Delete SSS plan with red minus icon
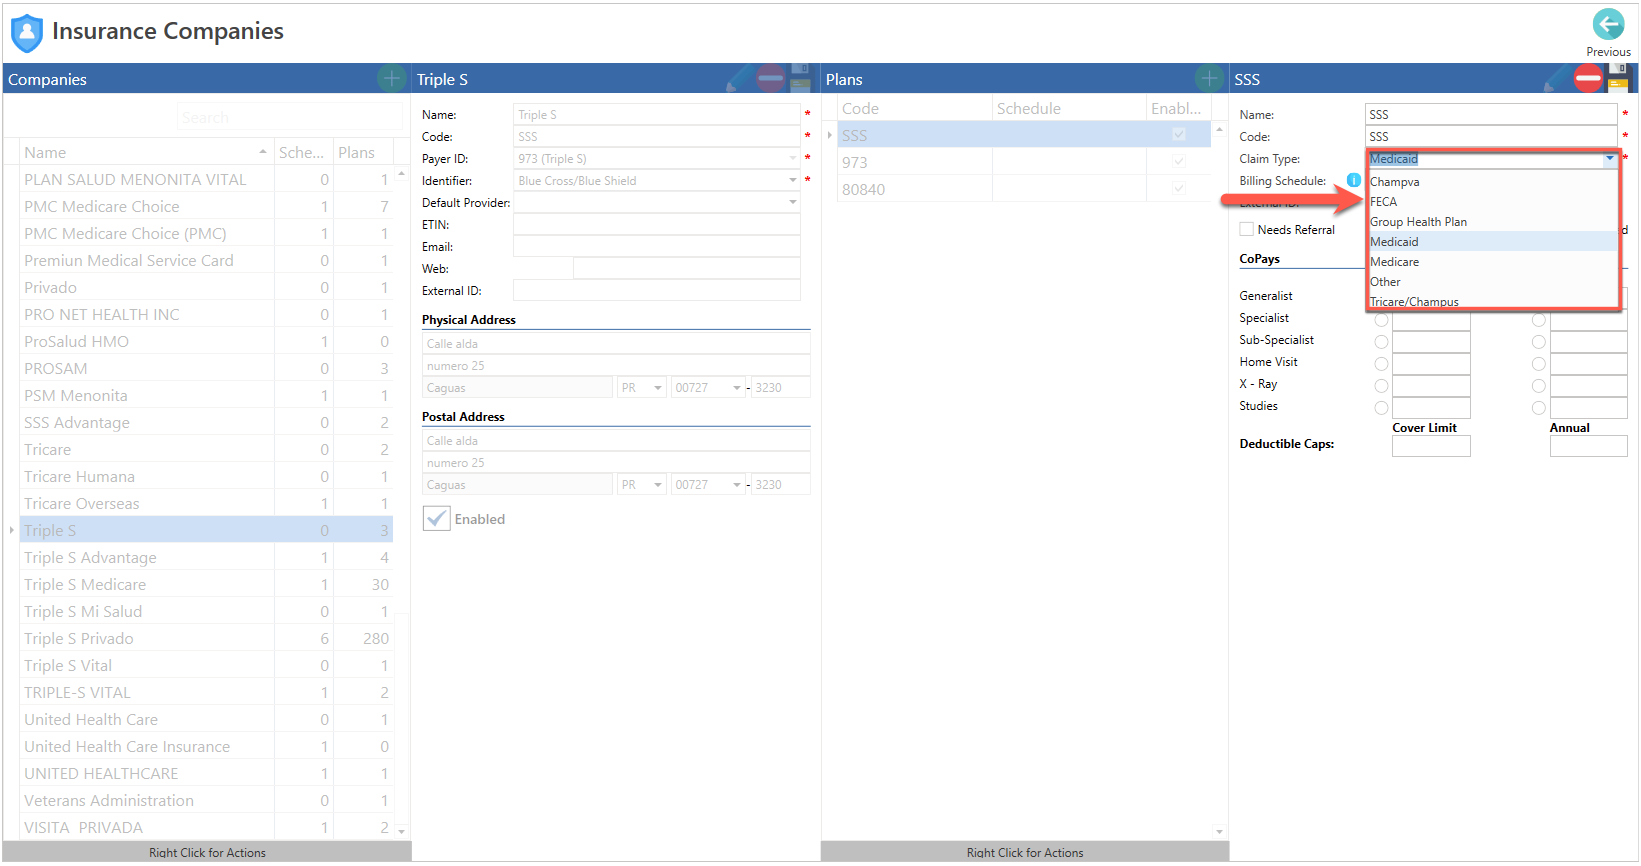The image size is (1641, 866). click(1588, 78)
